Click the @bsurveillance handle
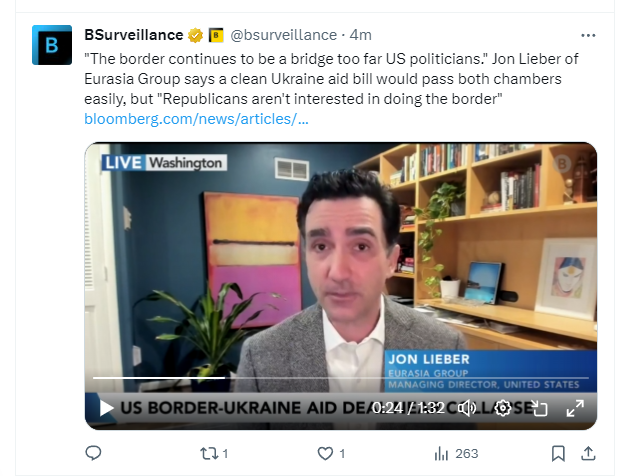Viewport: 617px width, 476px height. (x=283, y=35)
